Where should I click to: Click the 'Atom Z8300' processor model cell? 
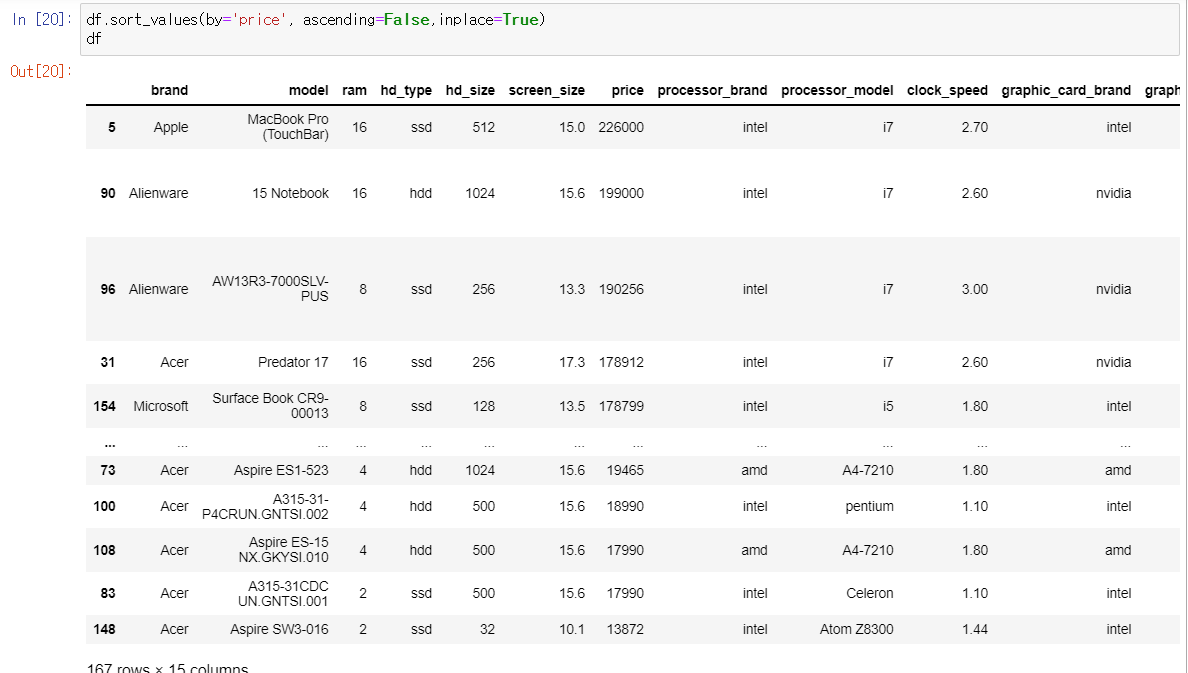click(856, 630)
